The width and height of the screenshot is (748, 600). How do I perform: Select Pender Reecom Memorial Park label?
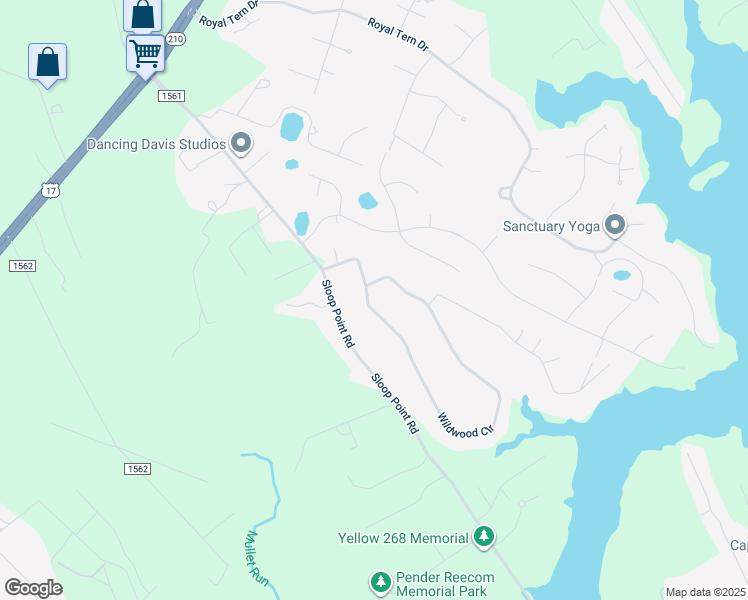[x=445, y=584]
